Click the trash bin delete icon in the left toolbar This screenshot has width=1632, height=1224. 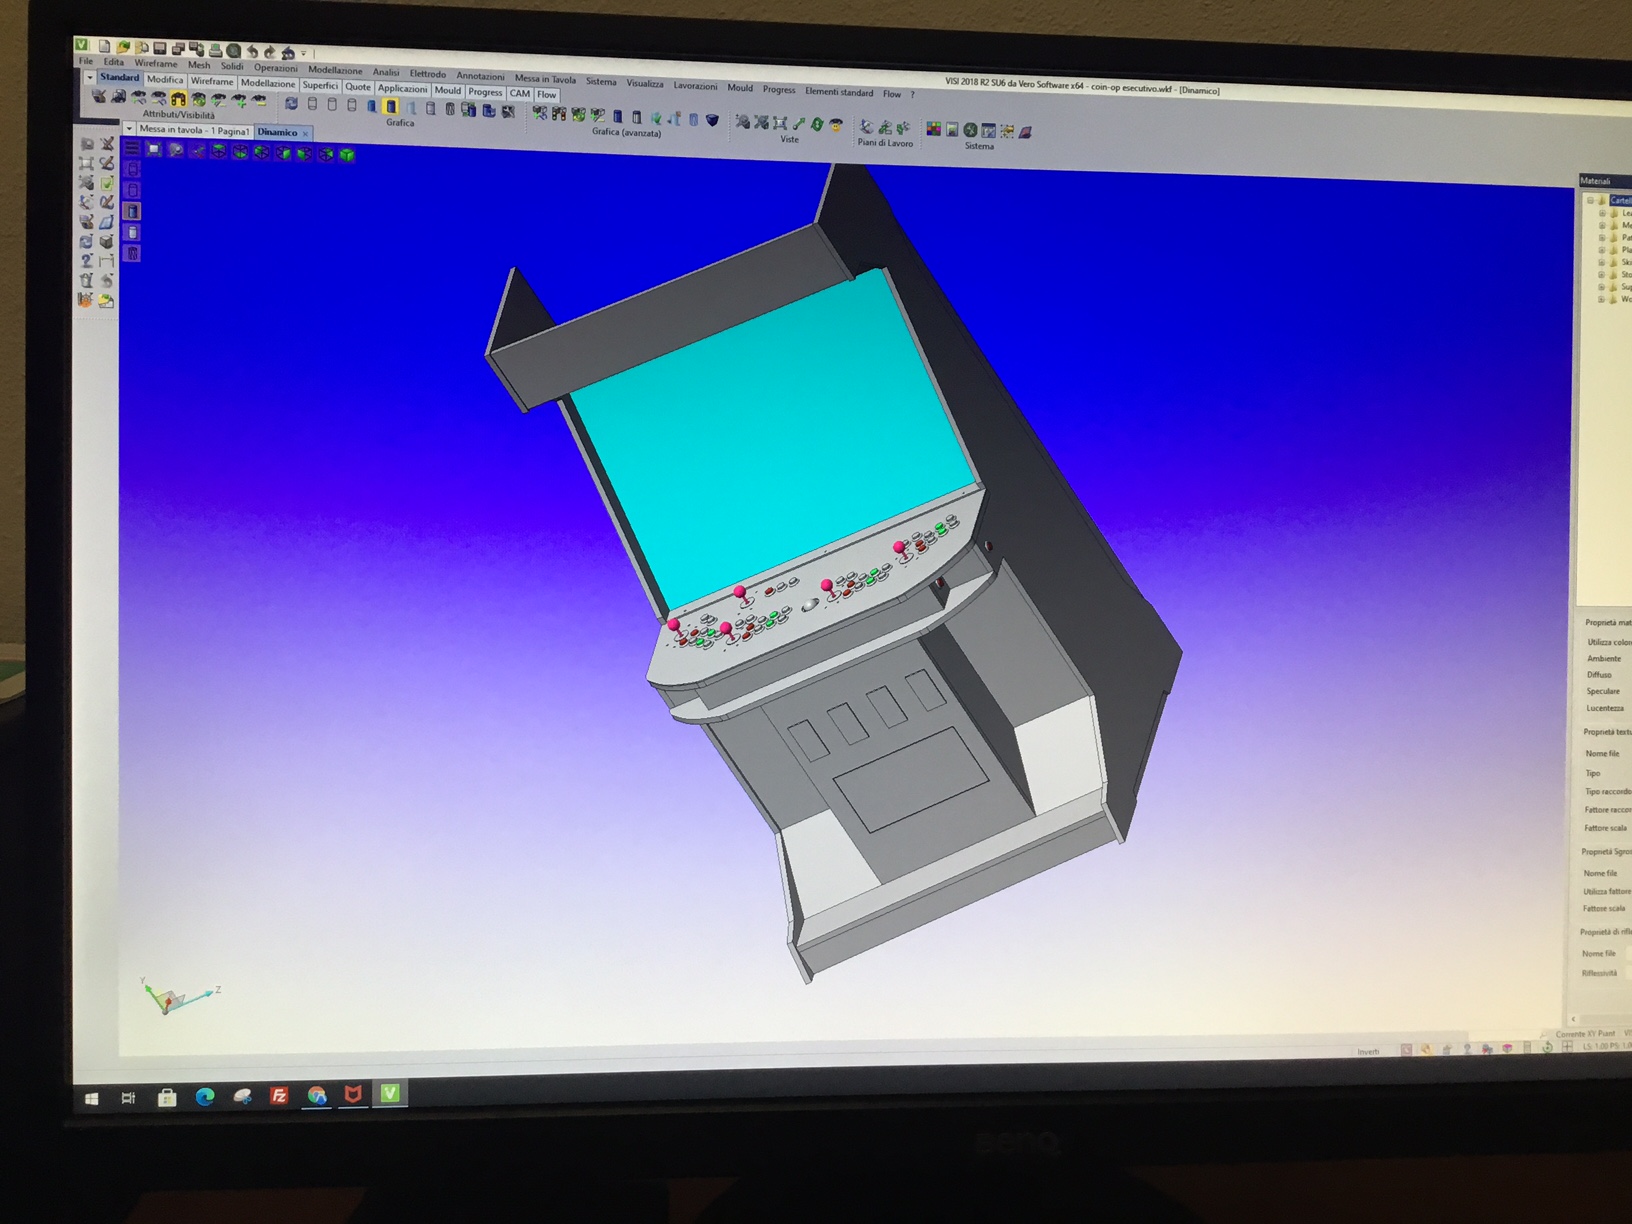coord(86,281)
